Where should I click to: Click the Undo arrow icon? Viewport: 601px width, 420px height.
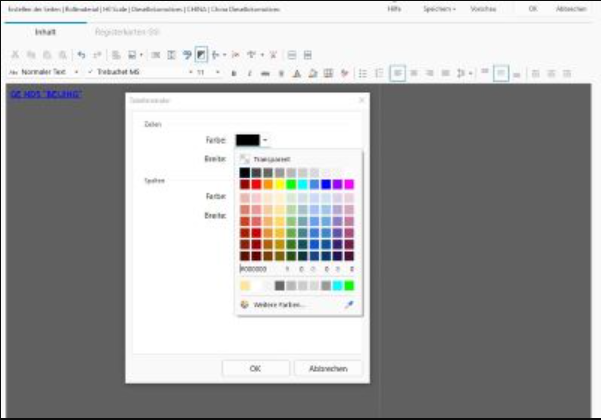[x=81, y=54]
